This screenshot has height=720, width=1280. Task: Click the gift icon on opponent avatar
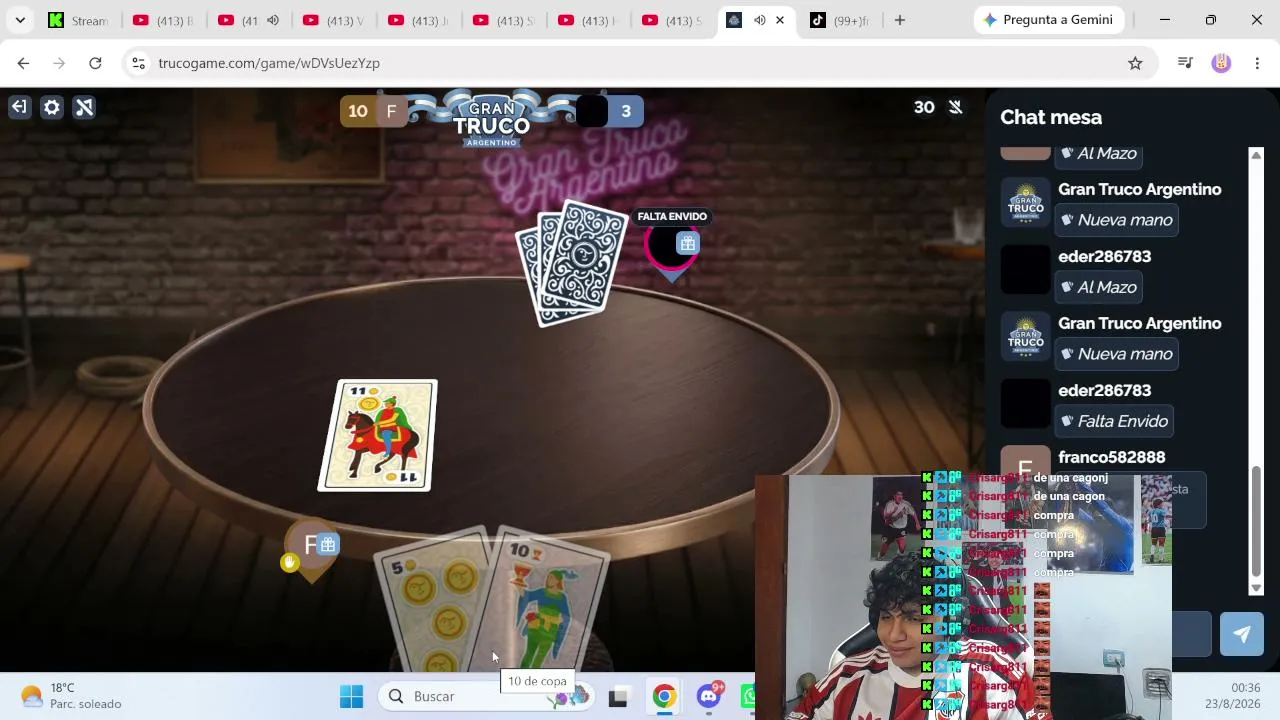687,243
